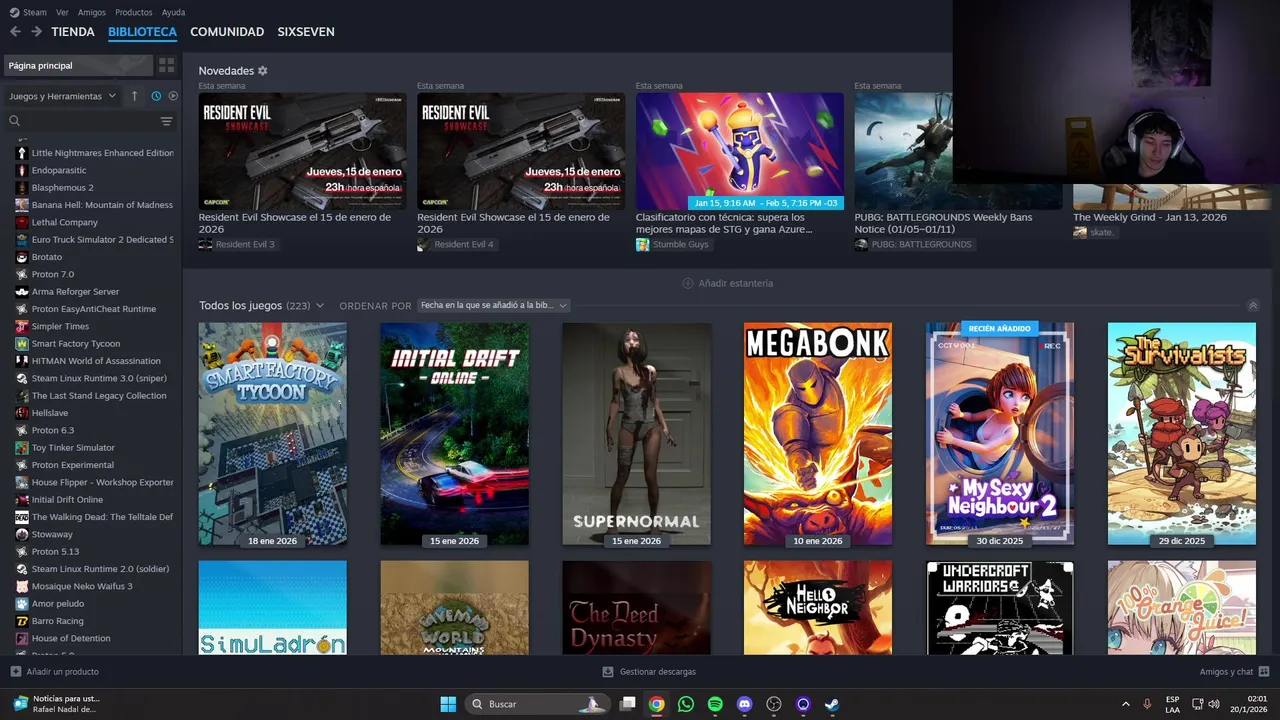Click microphone icon in system tray
Image resolution: width=1280 pixels, height=720 pixels.
click(x=1147, y=704)
